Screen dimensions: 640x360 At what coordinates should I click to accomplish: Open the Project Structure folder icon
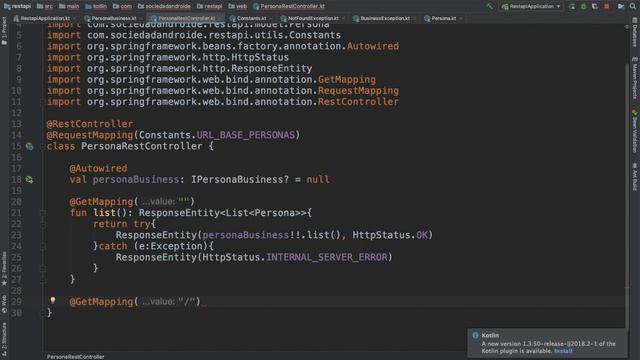(x=621, y=6)
